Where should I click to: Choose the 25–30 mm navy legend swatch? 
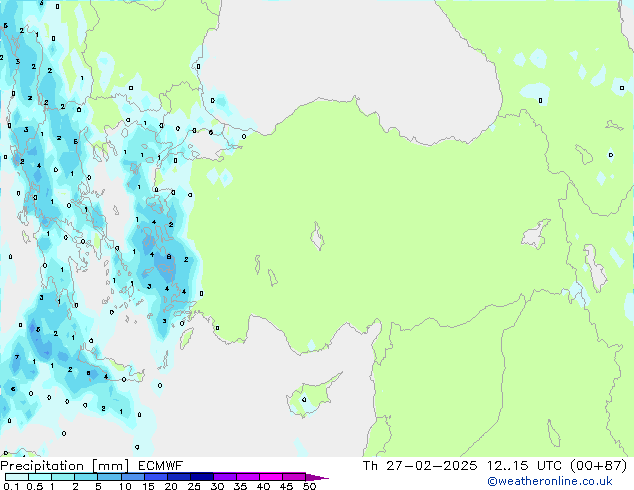pos(201,477)
